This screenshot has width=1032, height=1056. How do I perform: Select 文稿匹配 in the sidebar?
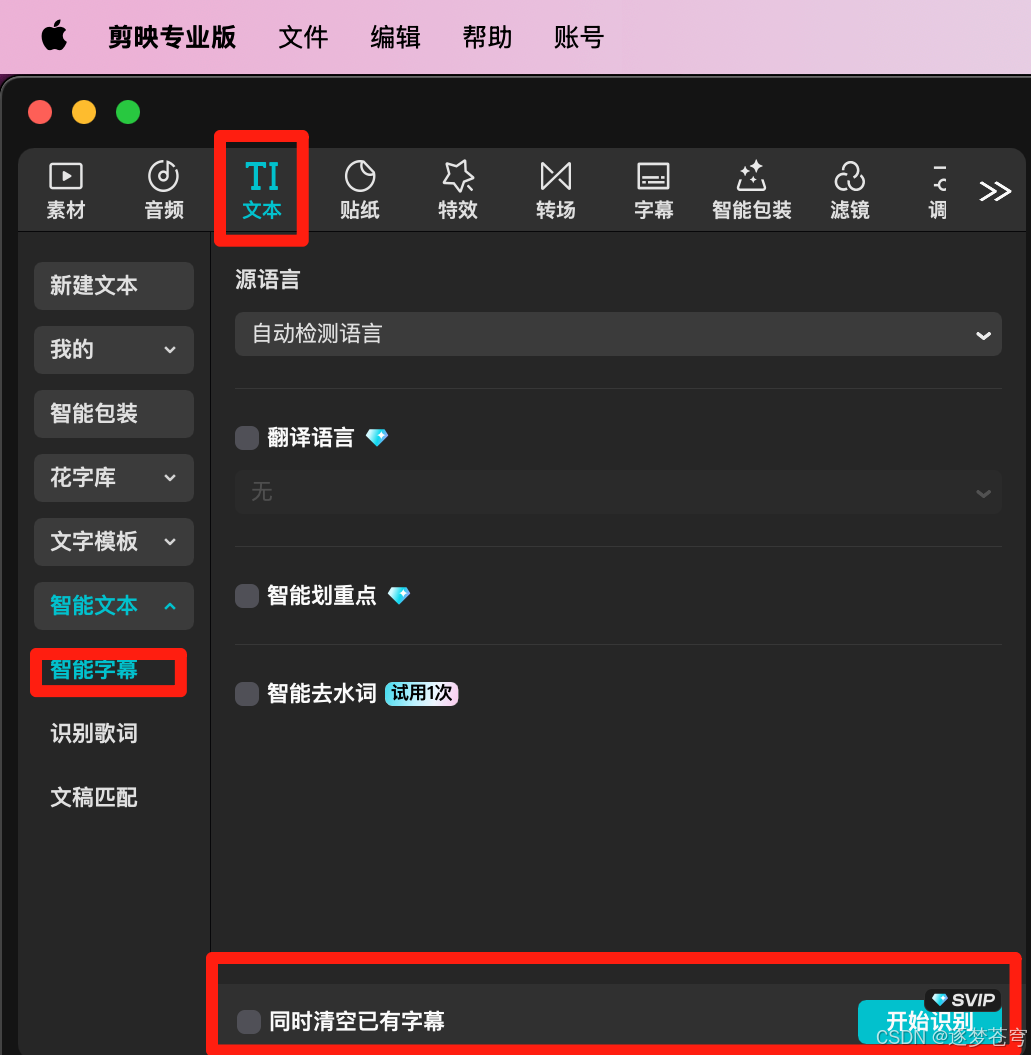[x=94, y=797]
